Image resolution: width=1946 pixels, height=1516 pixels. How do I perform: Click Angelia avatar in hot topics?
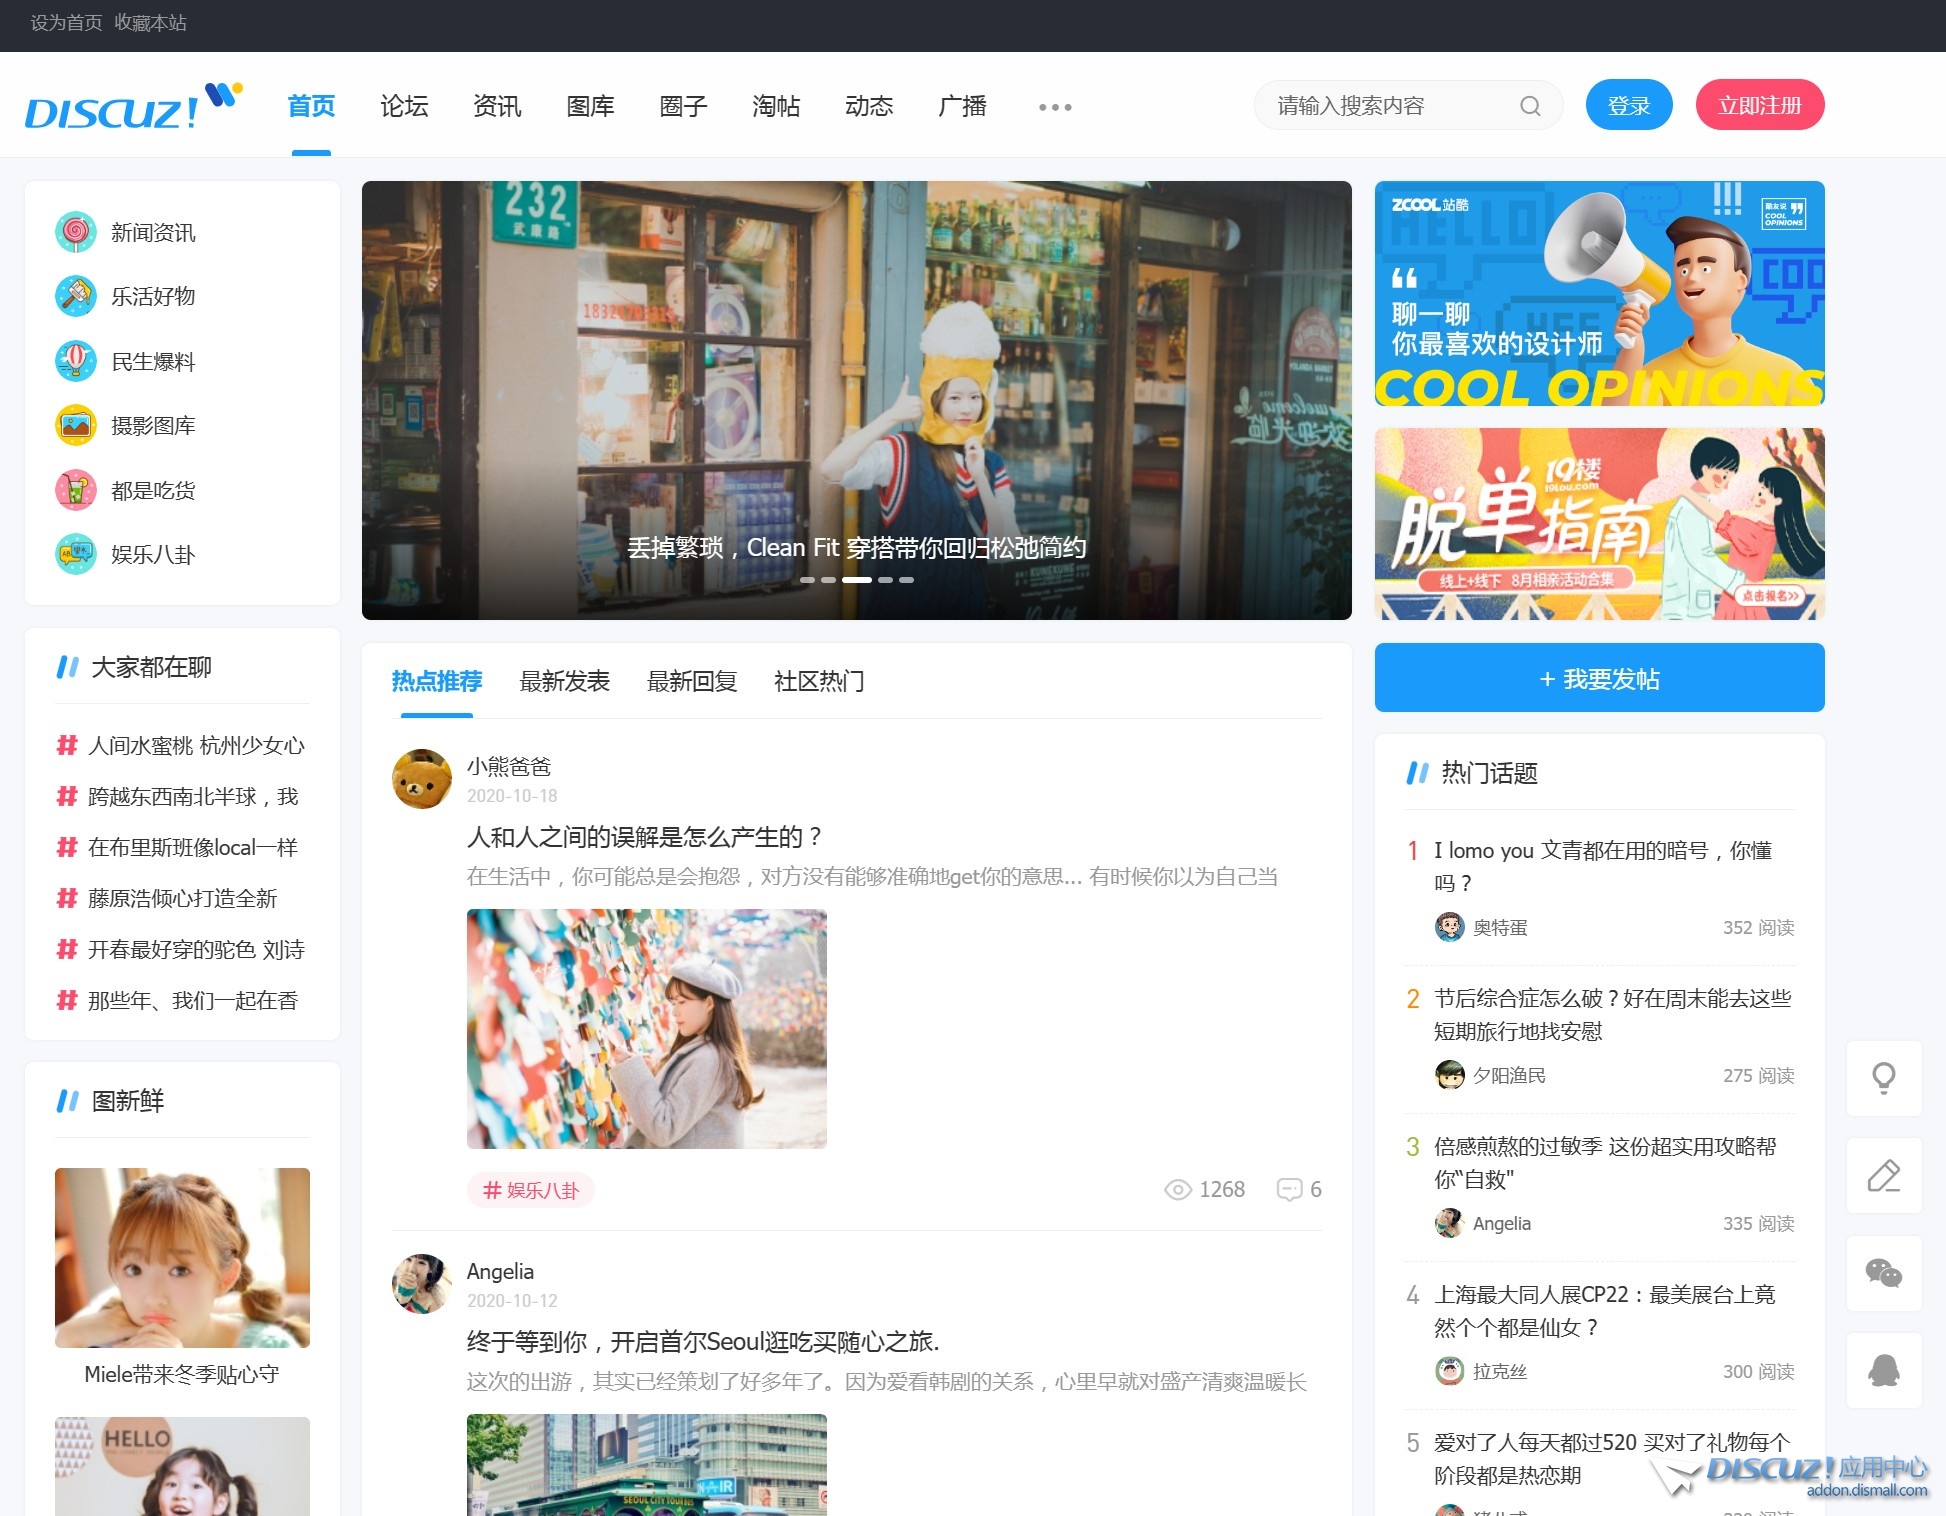pos(1449,1223)
